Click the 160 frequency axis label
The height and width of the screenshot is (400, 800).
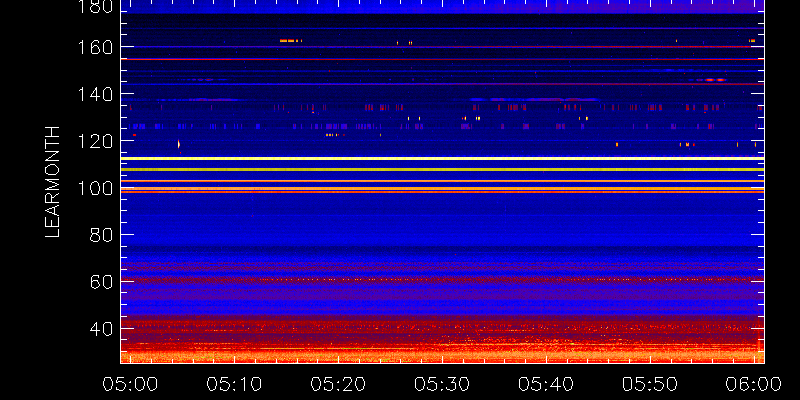[95, 47]
